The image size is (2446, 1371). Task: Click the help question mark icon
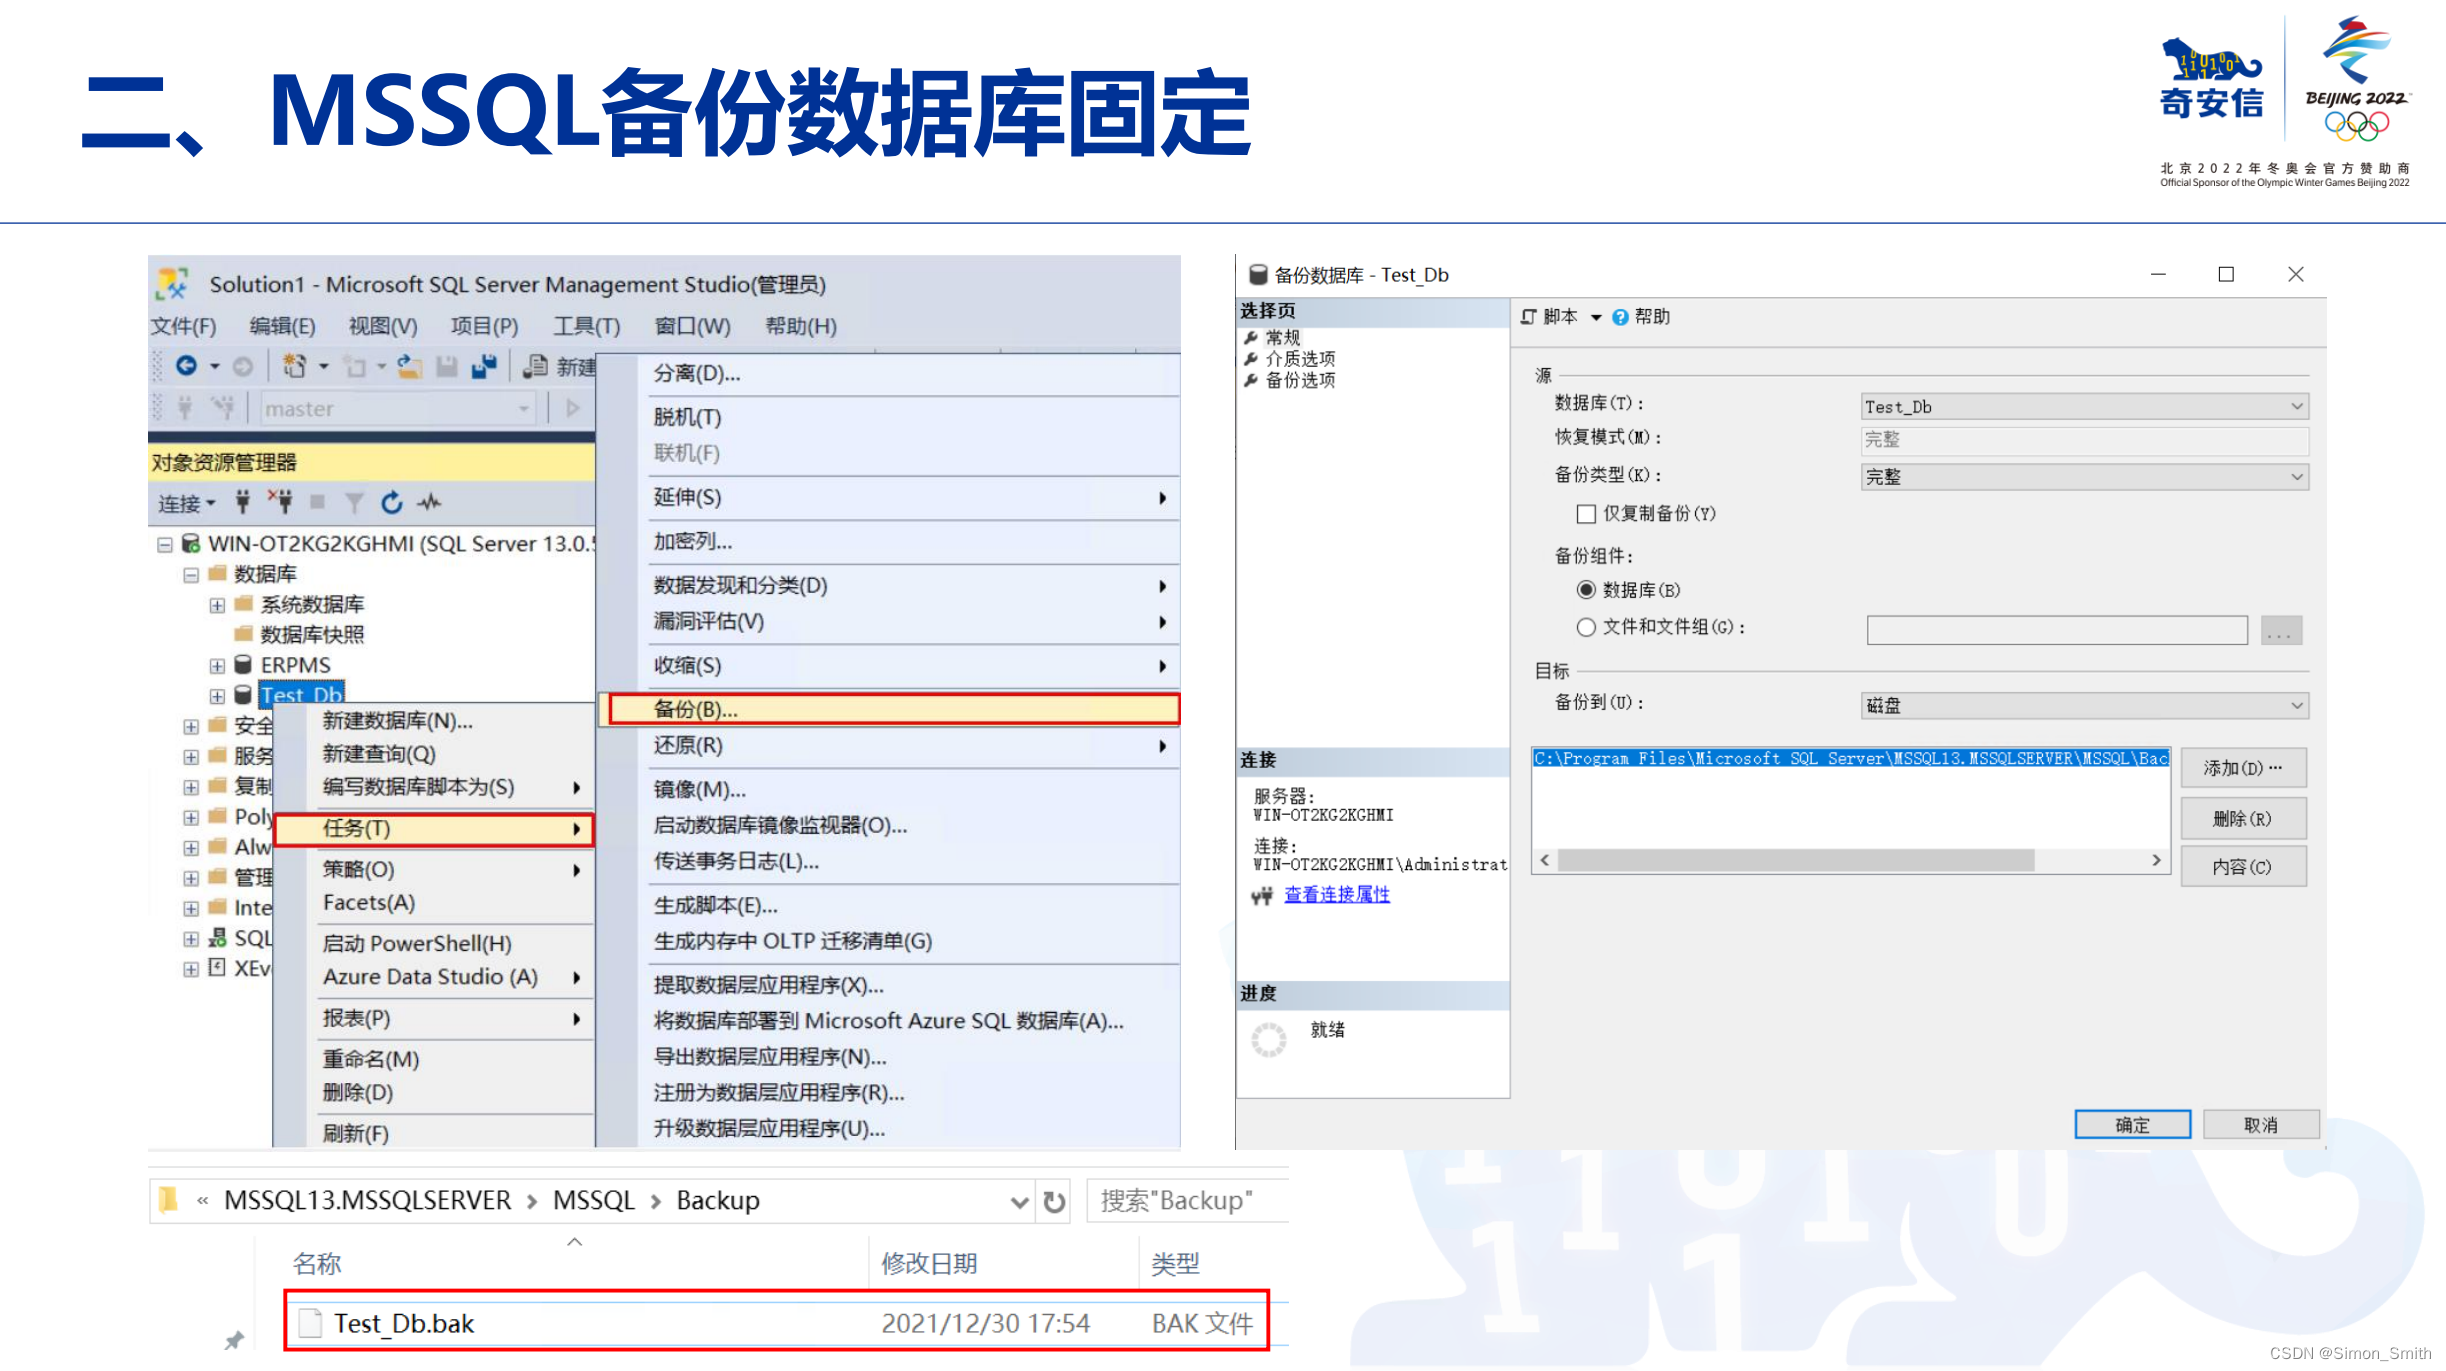pyautogui.click(x=1620, y=317)
